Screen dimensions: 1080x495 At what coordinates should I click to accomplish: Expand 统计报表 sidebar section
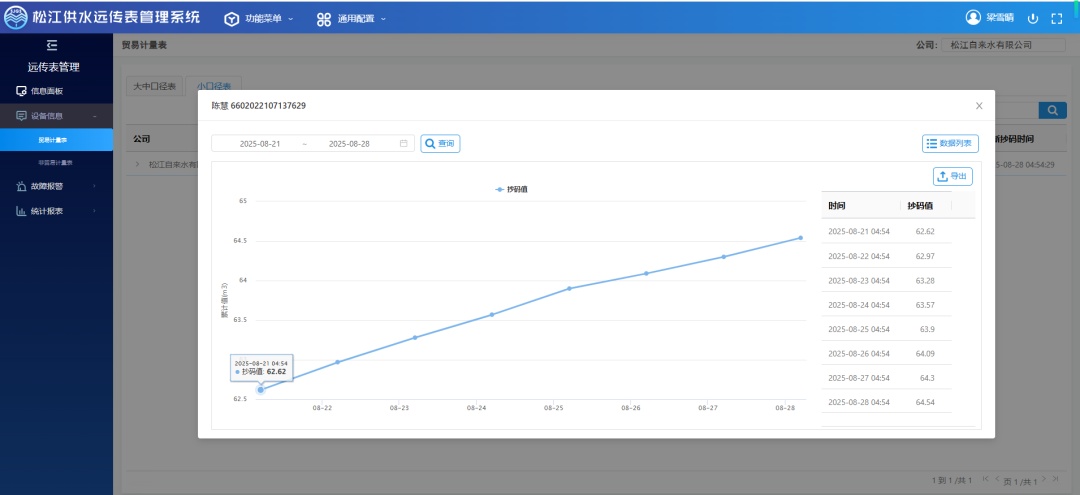(56, 211)
